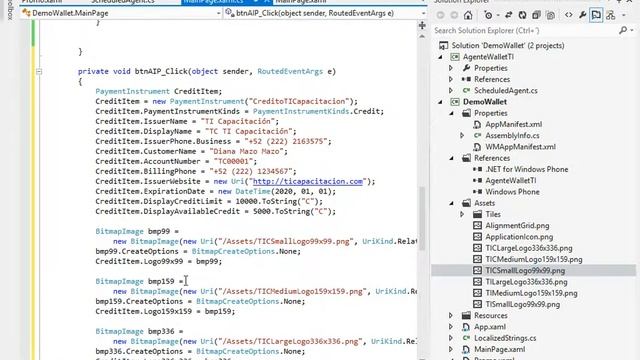Select TISmallLogo99x99.png in Assets
The image size is (640, 360).
[523, 304]
